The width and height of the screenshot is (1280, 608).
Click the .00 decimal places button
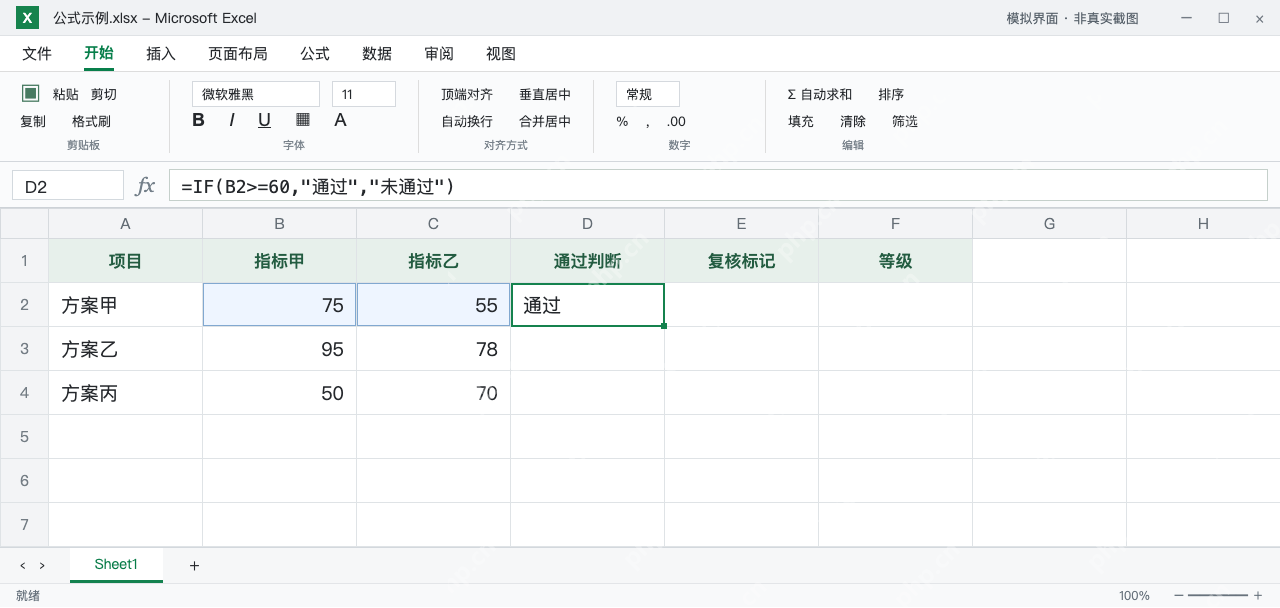pyautogui.click(x=676, y=122)
